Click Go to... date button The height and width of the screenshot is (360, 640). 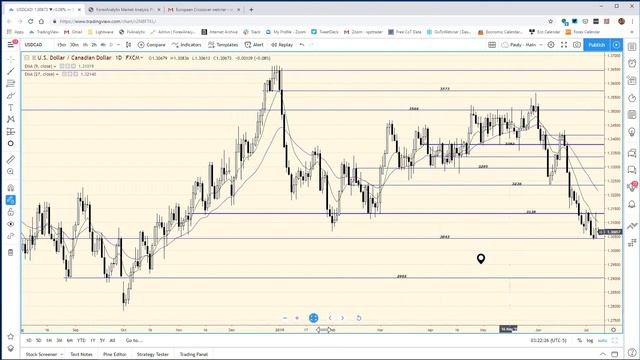click(x=134, y=340)
